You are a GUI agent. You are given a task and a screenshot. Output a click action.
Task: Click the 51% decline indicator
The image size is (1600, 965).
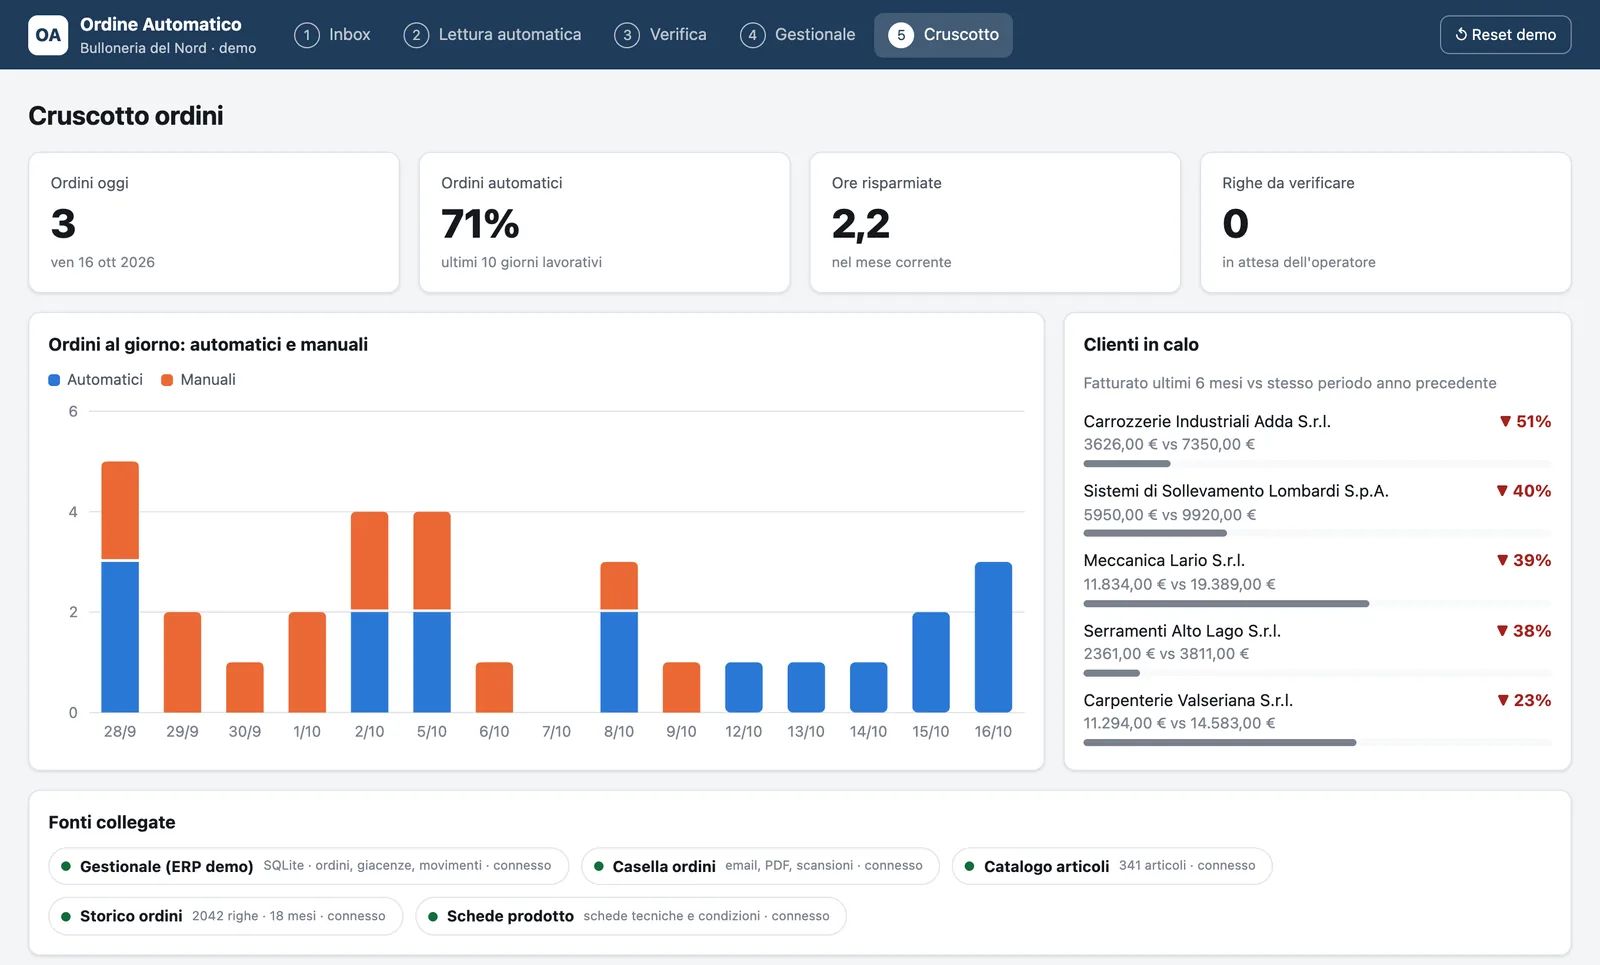[1525, 422]
